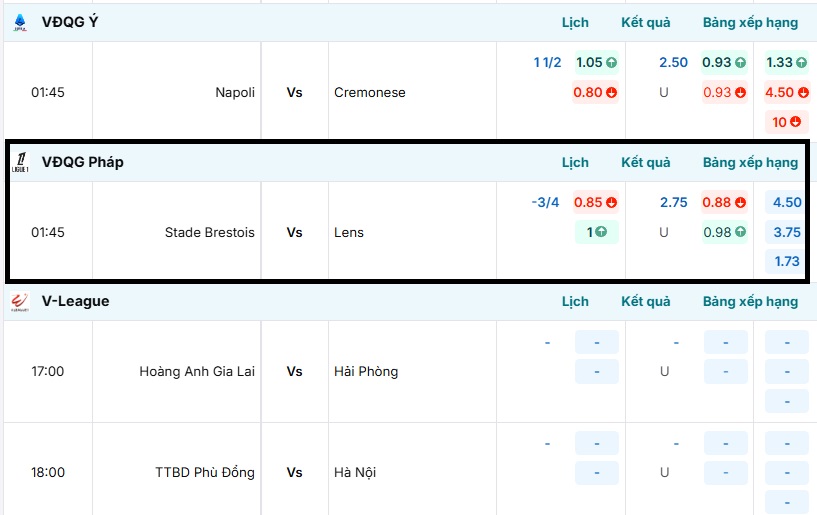Open Kết quả for VĐQG Pháp
The height and width of the screenshot is (515, 817).
645,162
